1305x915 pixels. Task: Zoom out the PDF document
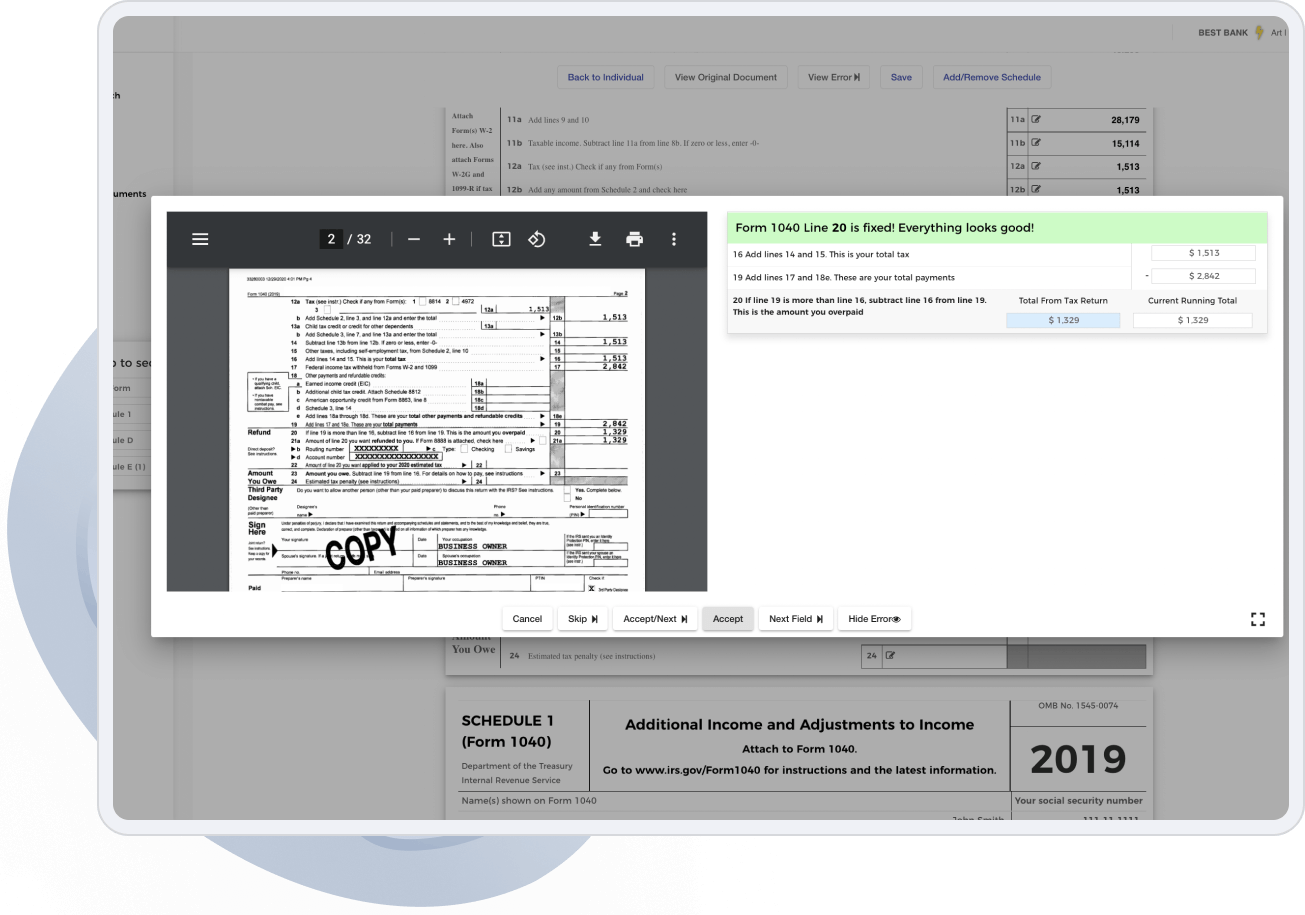[414, 239]
